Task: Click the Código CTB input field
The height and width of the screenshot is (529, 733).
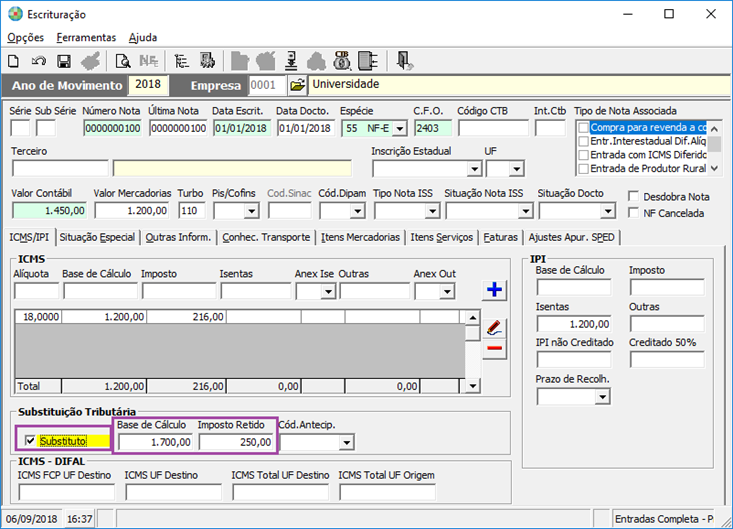Action: pos(492,128)
